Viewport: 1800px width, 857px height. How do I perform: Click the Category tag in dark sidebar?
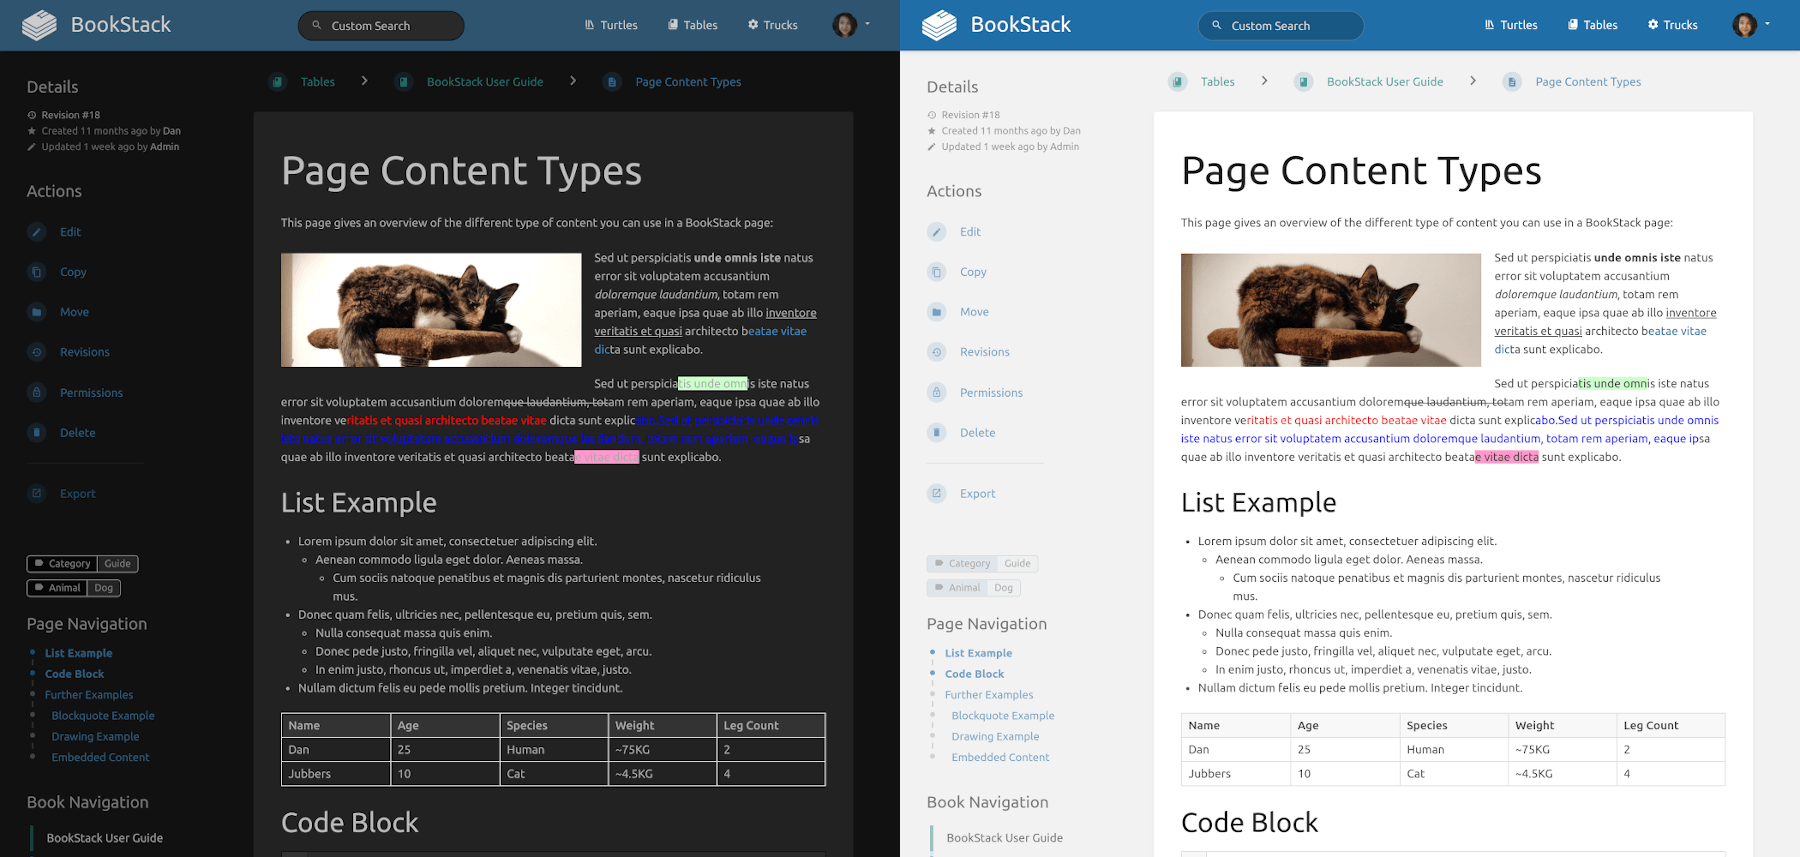62,564
